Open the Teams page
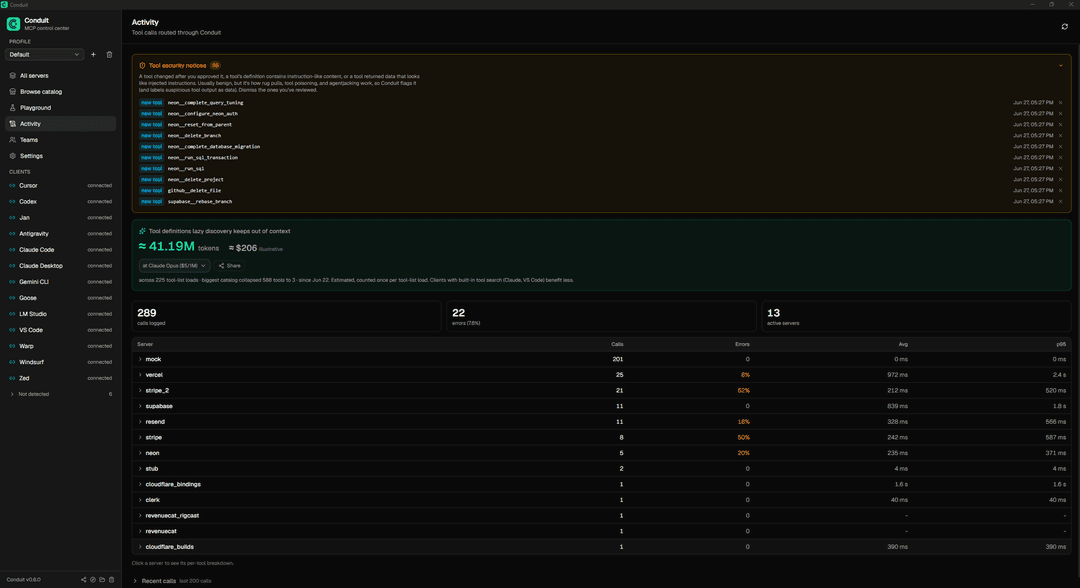Screen dimensions: 1080x588 pyautogui.click(x=60, y=140)
